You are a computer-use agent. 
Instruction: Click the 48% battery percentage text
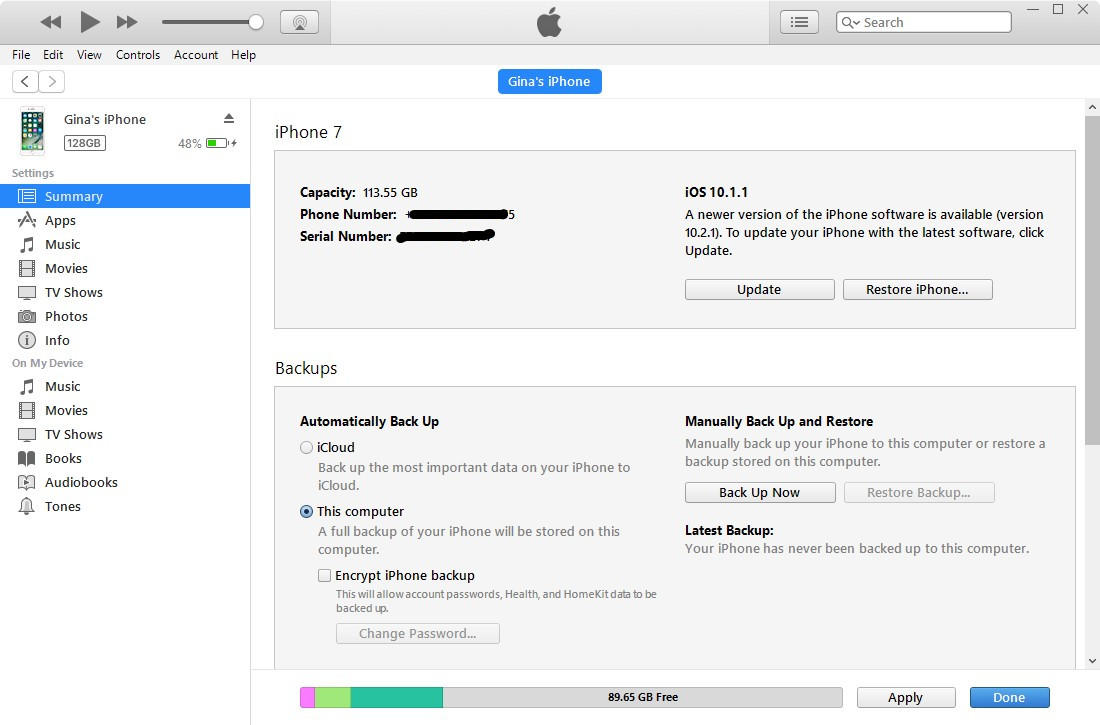point(189,143)
